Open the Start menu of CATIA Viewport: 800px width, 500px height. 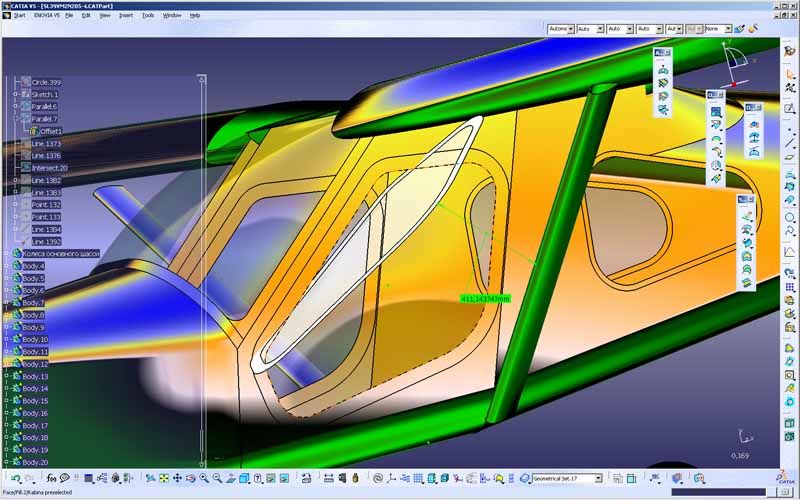click(19, 16)
